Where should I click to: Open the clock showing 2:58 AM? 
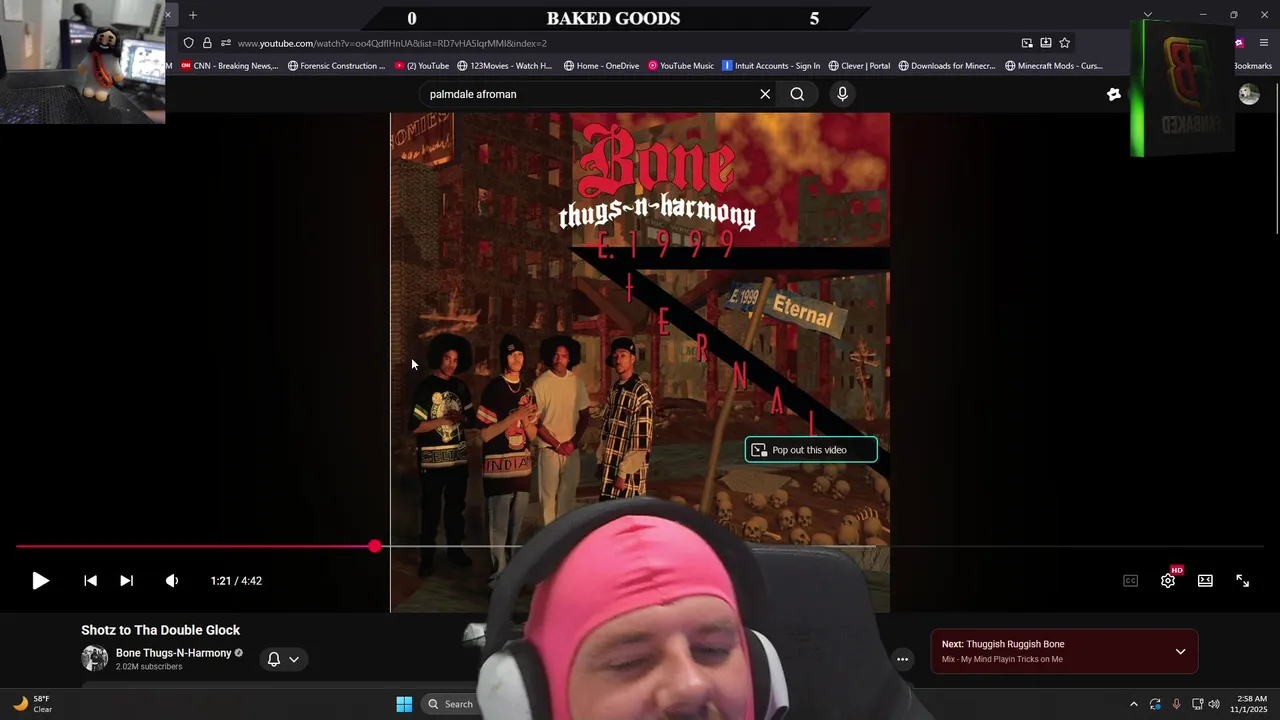pyautogui.click(x=1250, y=704)
